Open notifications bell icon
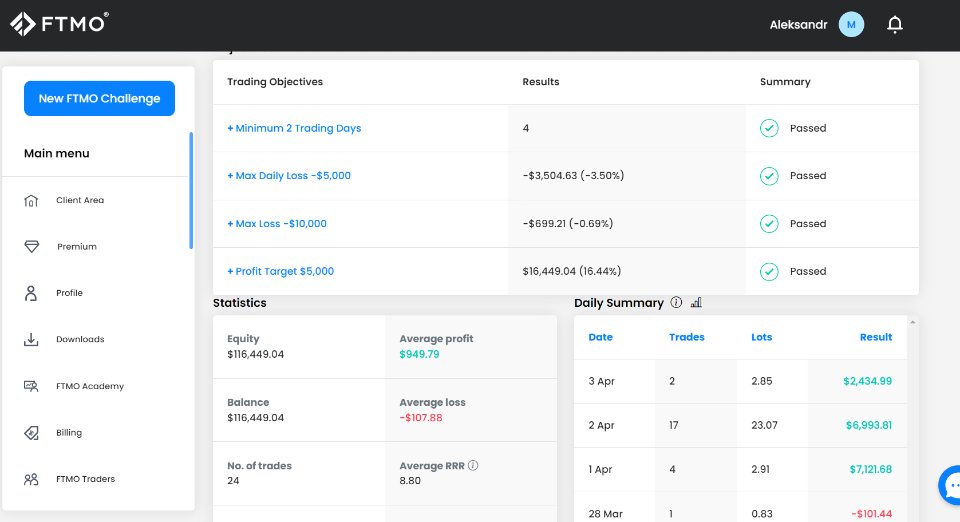Viewport: 960px width, 522px height. 895,25
